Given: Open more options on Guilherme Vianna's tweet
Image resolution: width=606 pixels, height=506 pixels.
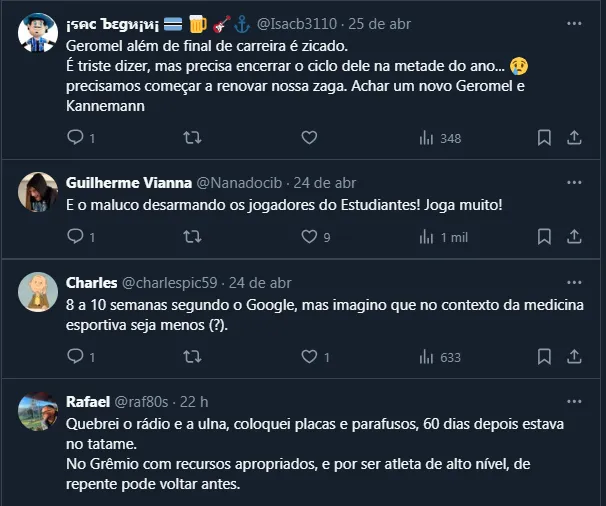Looking at the screenshot, I should pos(574,182).
